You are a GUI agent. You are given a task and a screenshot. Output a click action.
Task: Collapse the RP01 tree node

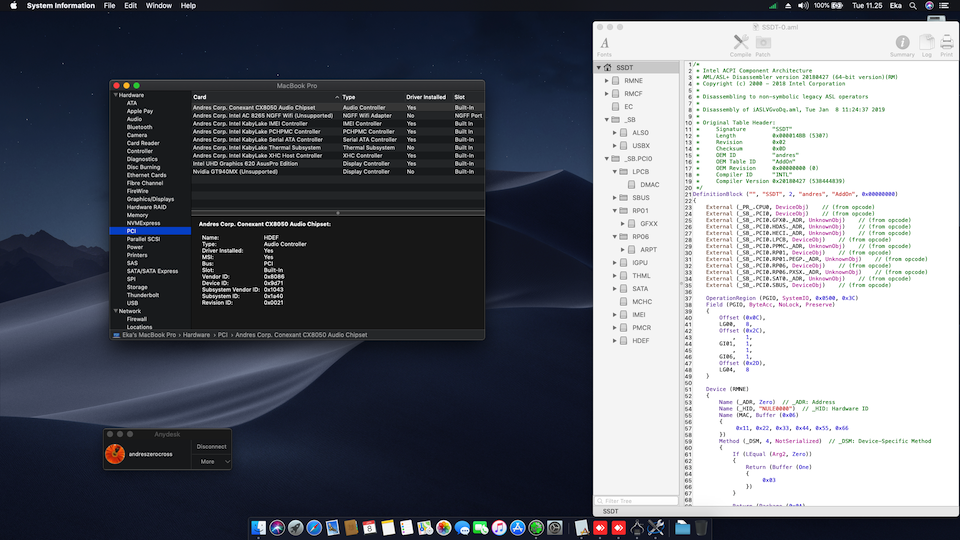pos(615,211)
